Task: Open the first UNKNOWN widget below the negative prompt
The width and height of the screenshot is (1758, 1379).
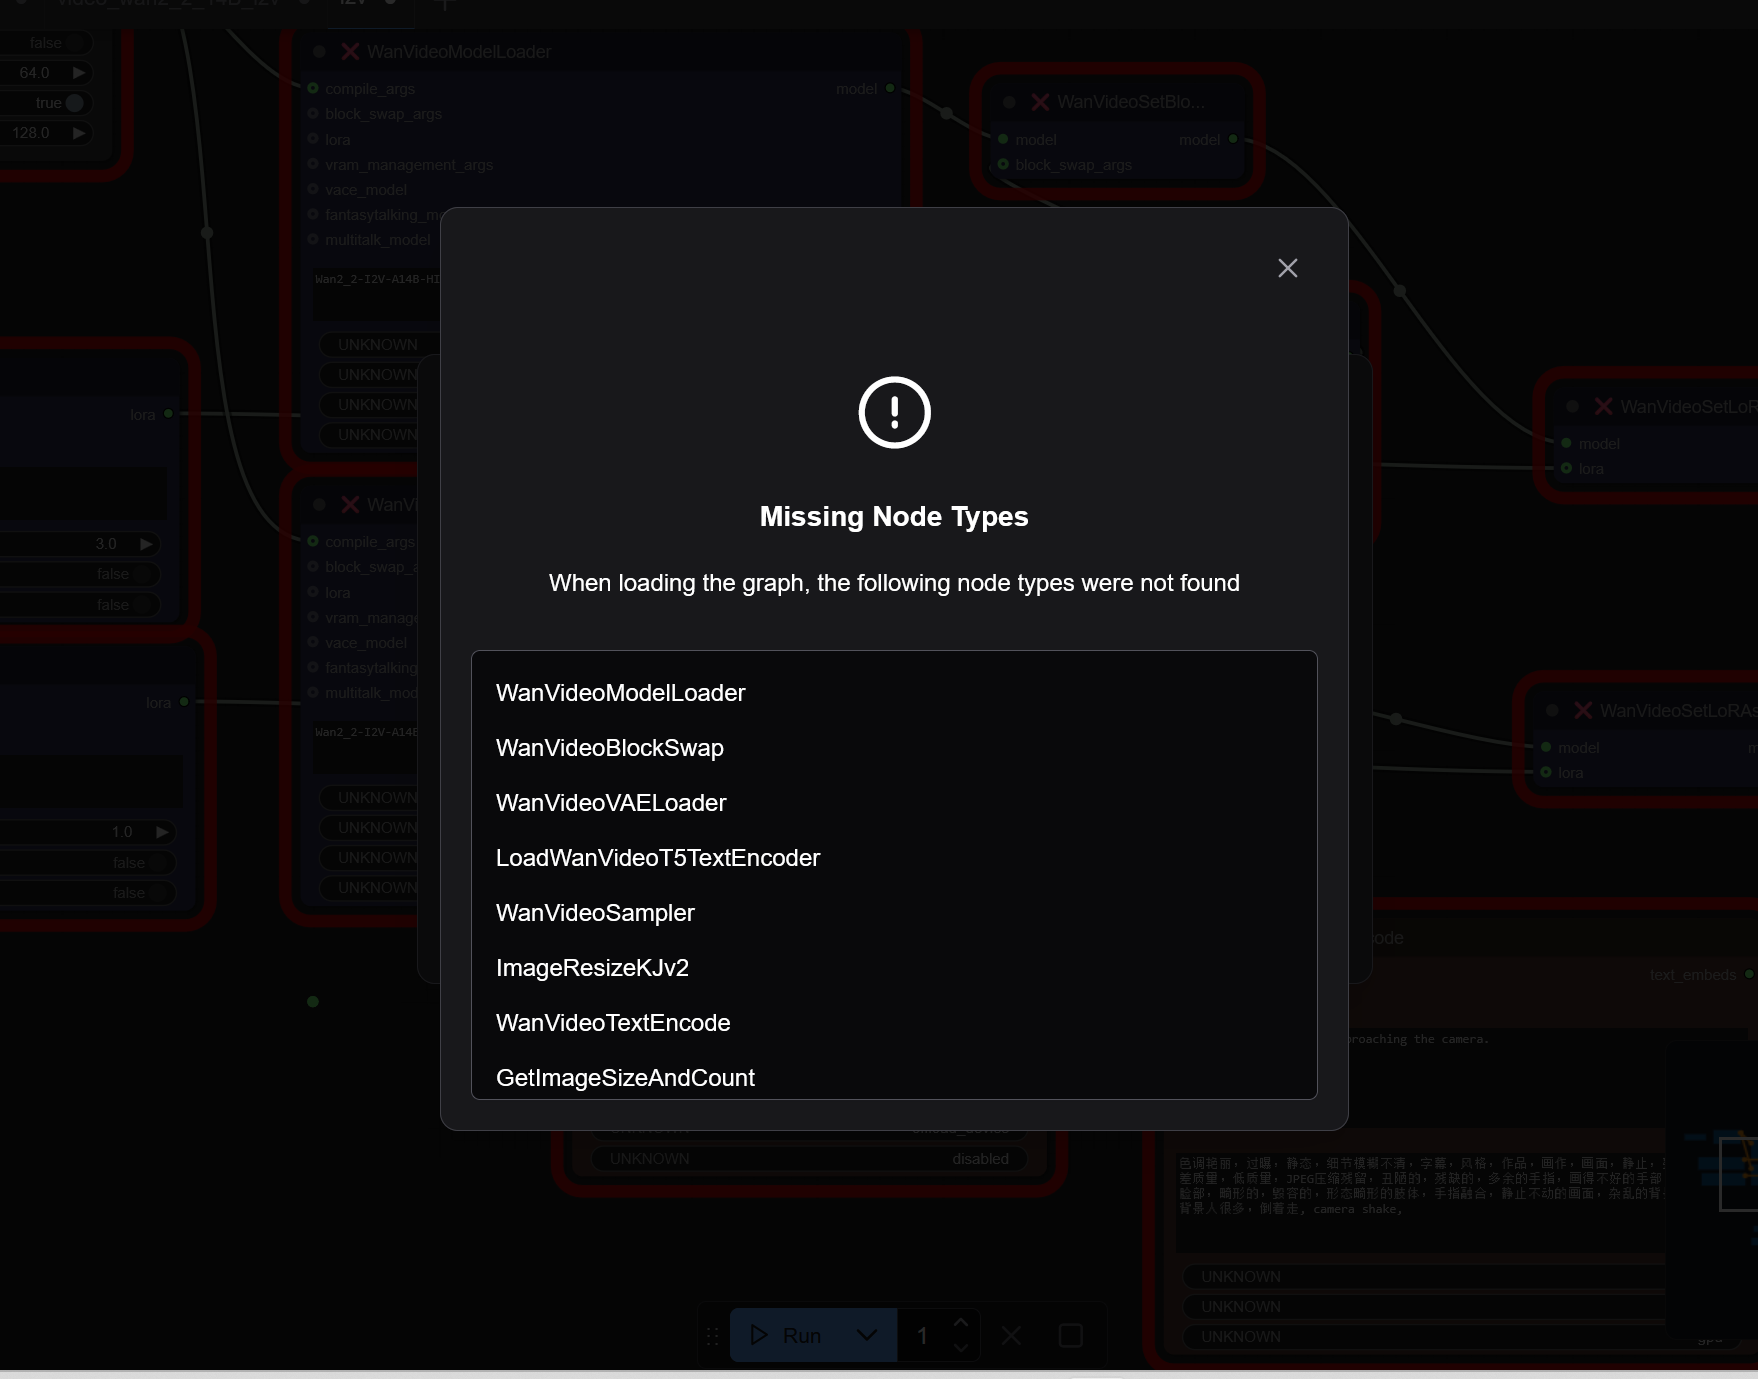Action: pos(1424,1277)
